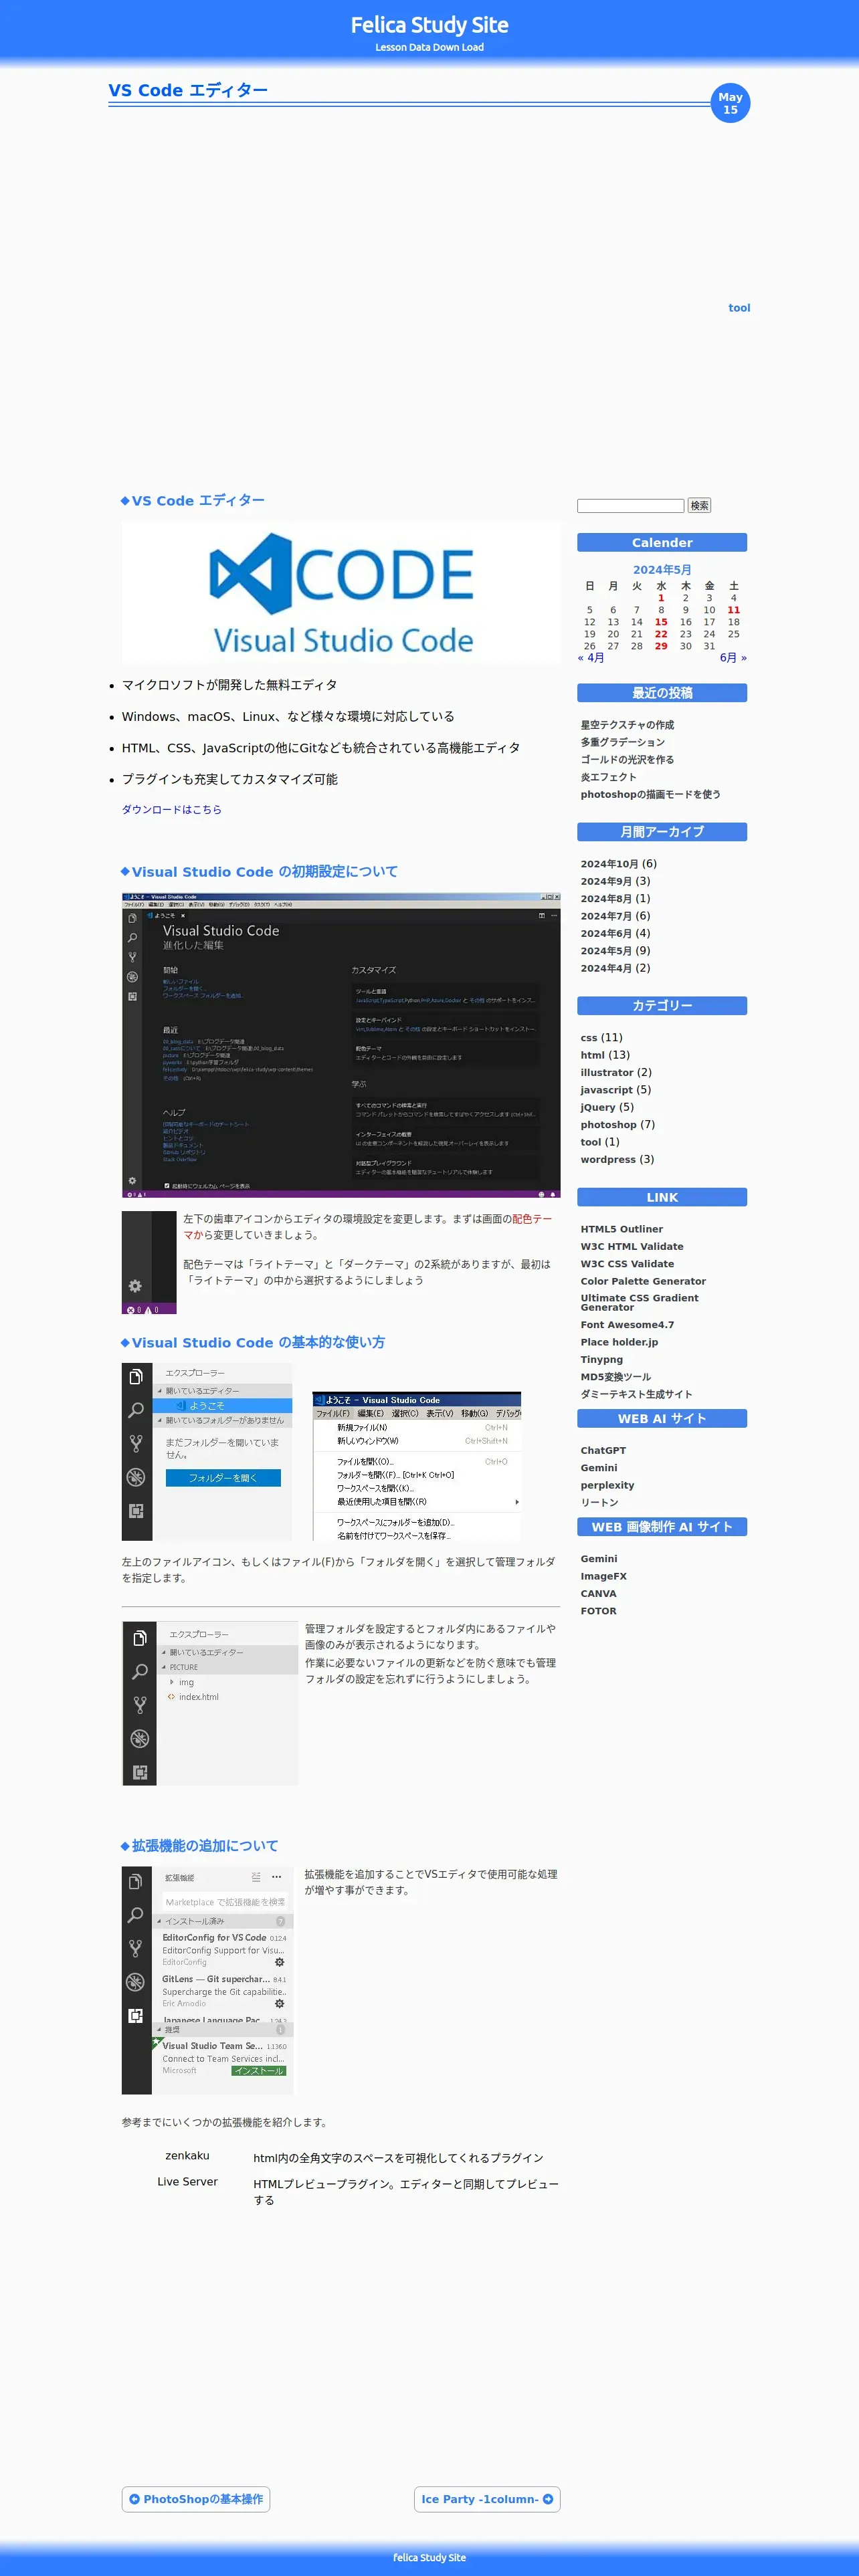The width and height of the screenshot is (859, 2576).
Task: Open the Felica Study Site header title
Action: click(429, 25)
